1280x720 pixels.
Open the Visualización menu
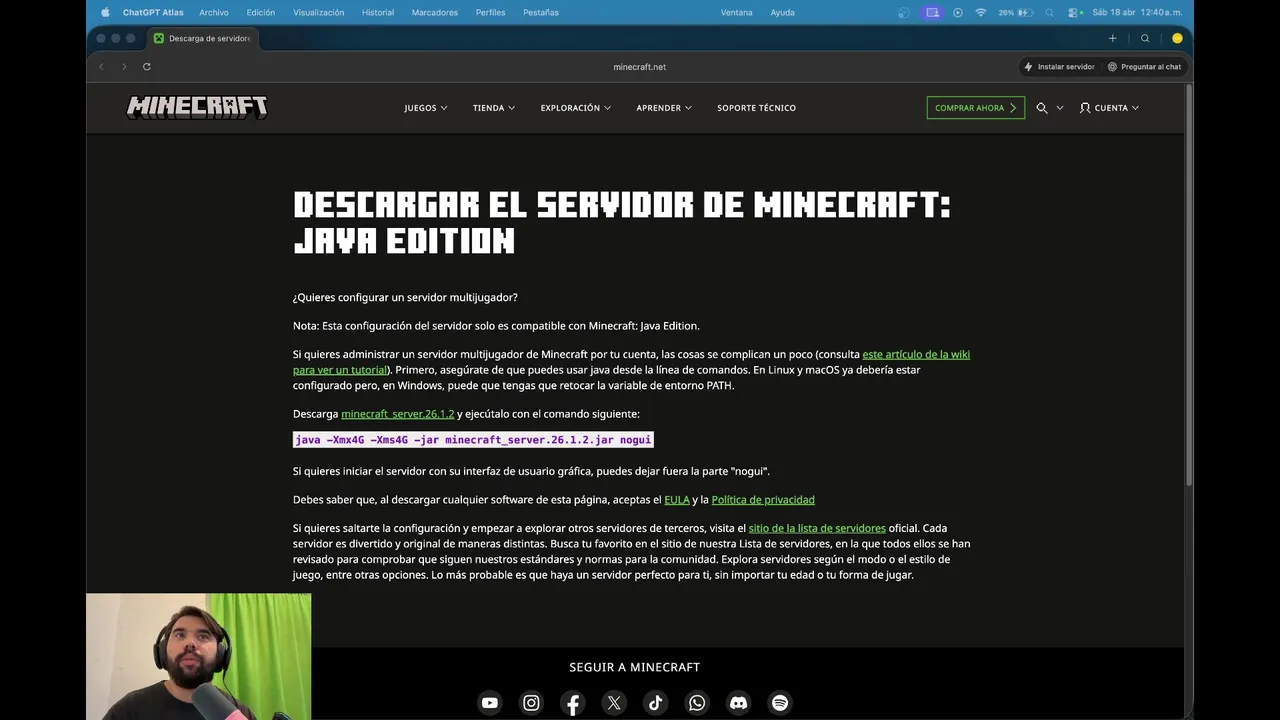click(318, 12)
